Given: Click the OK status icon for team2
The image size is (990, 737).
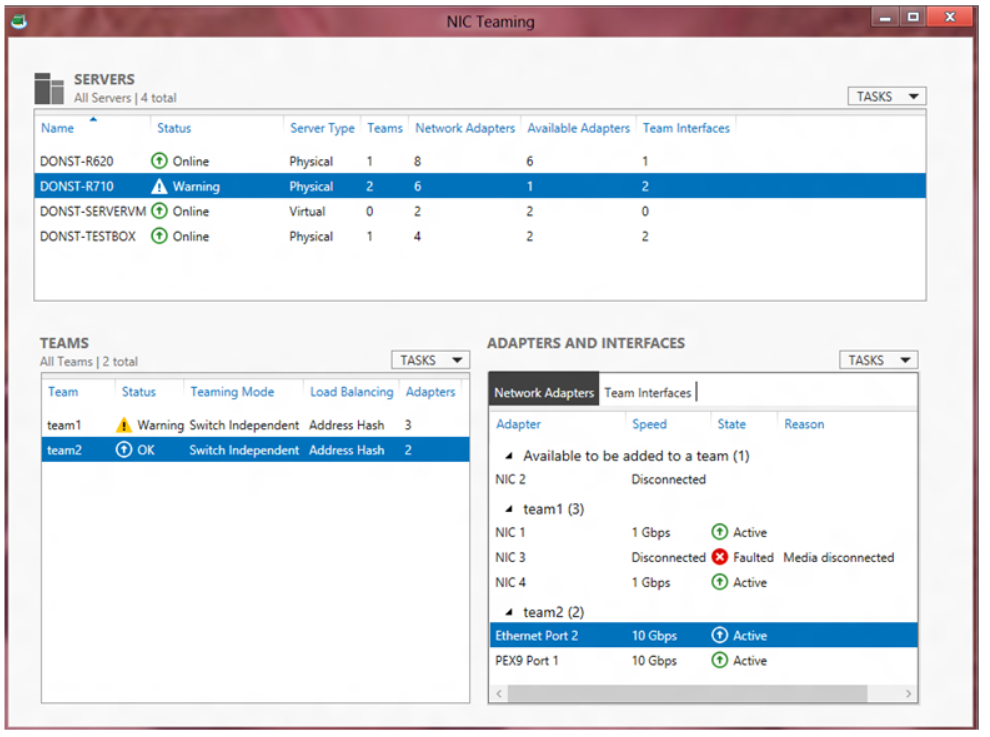Looking at the screenshot, I should pos(124,450).
